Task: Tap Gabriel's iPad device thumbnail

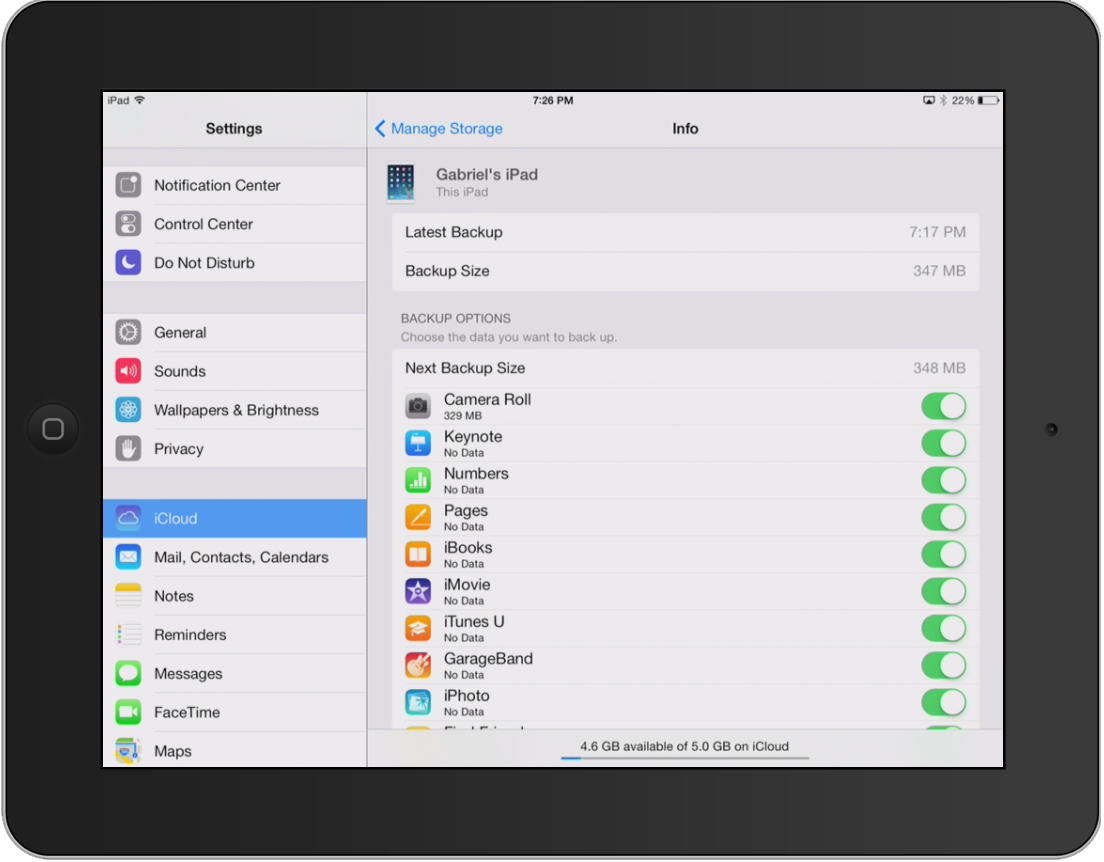Action: click(401, 182)
